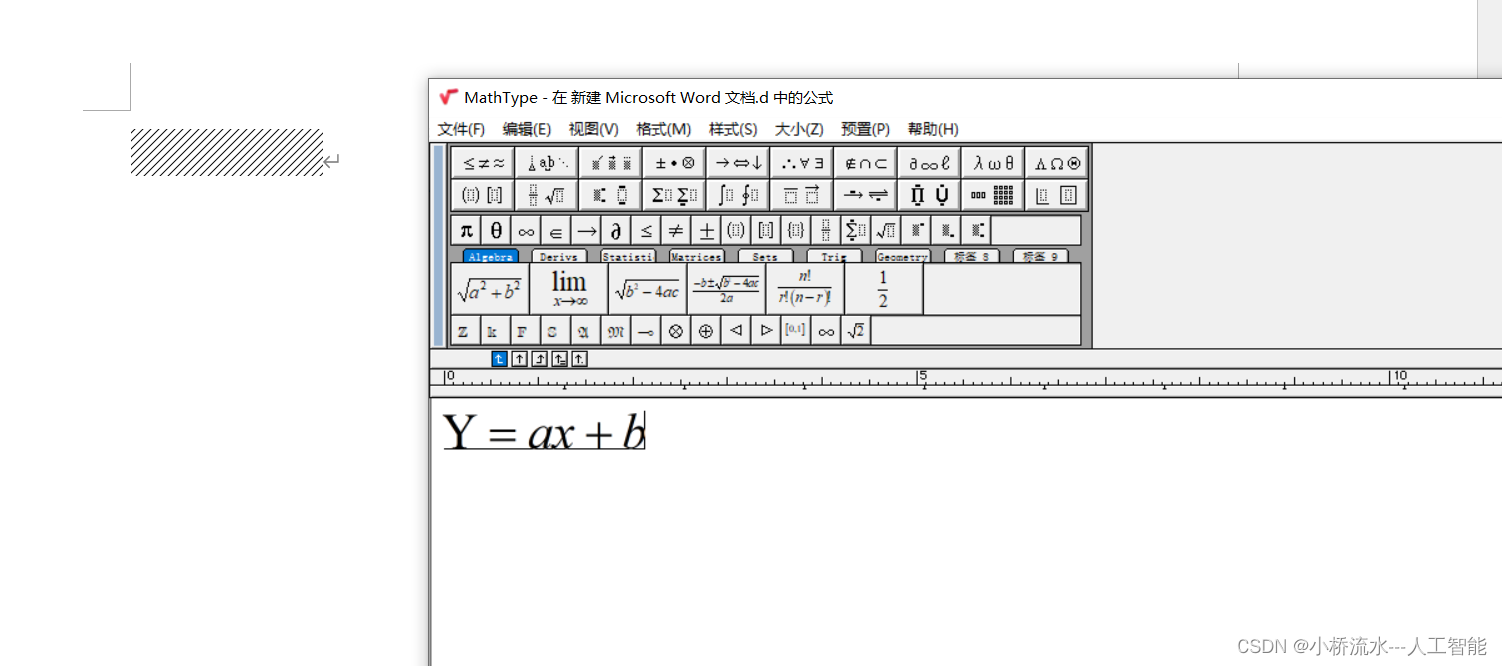Insert square brackets template from small bar

[766, 231]
